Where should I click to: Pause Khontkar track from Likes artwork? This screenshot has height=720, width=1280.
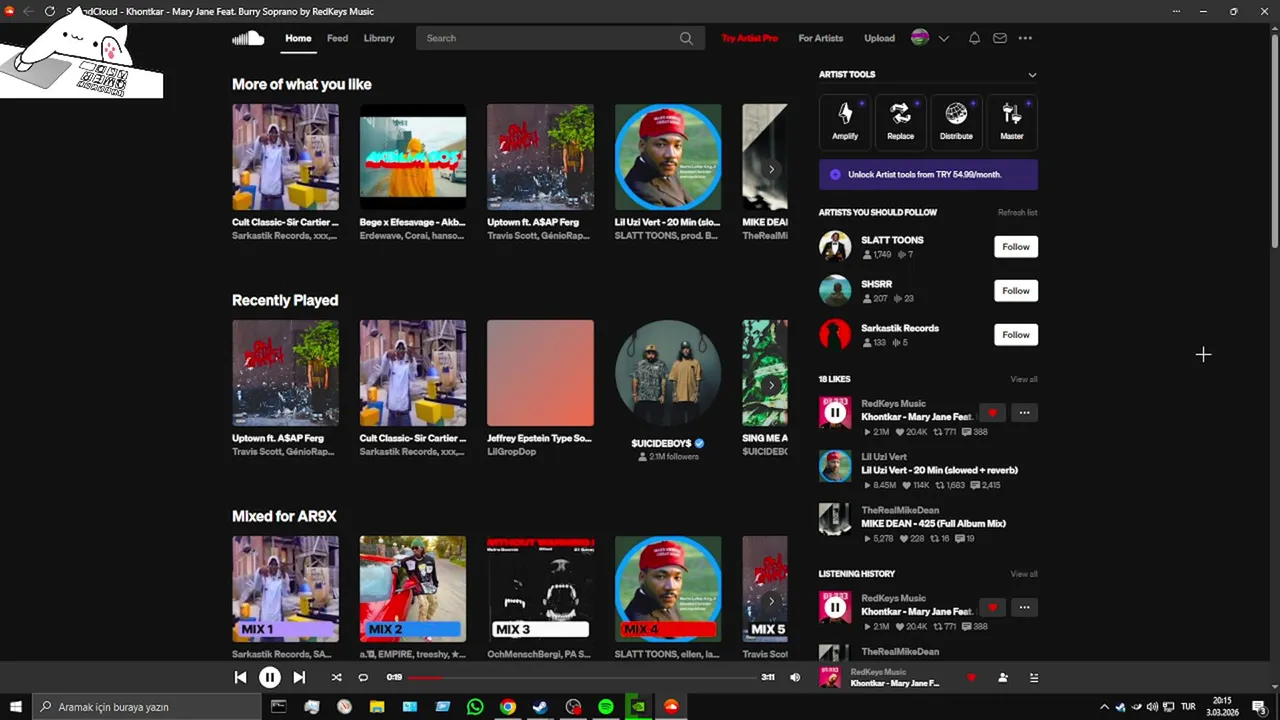click(835, 412)
